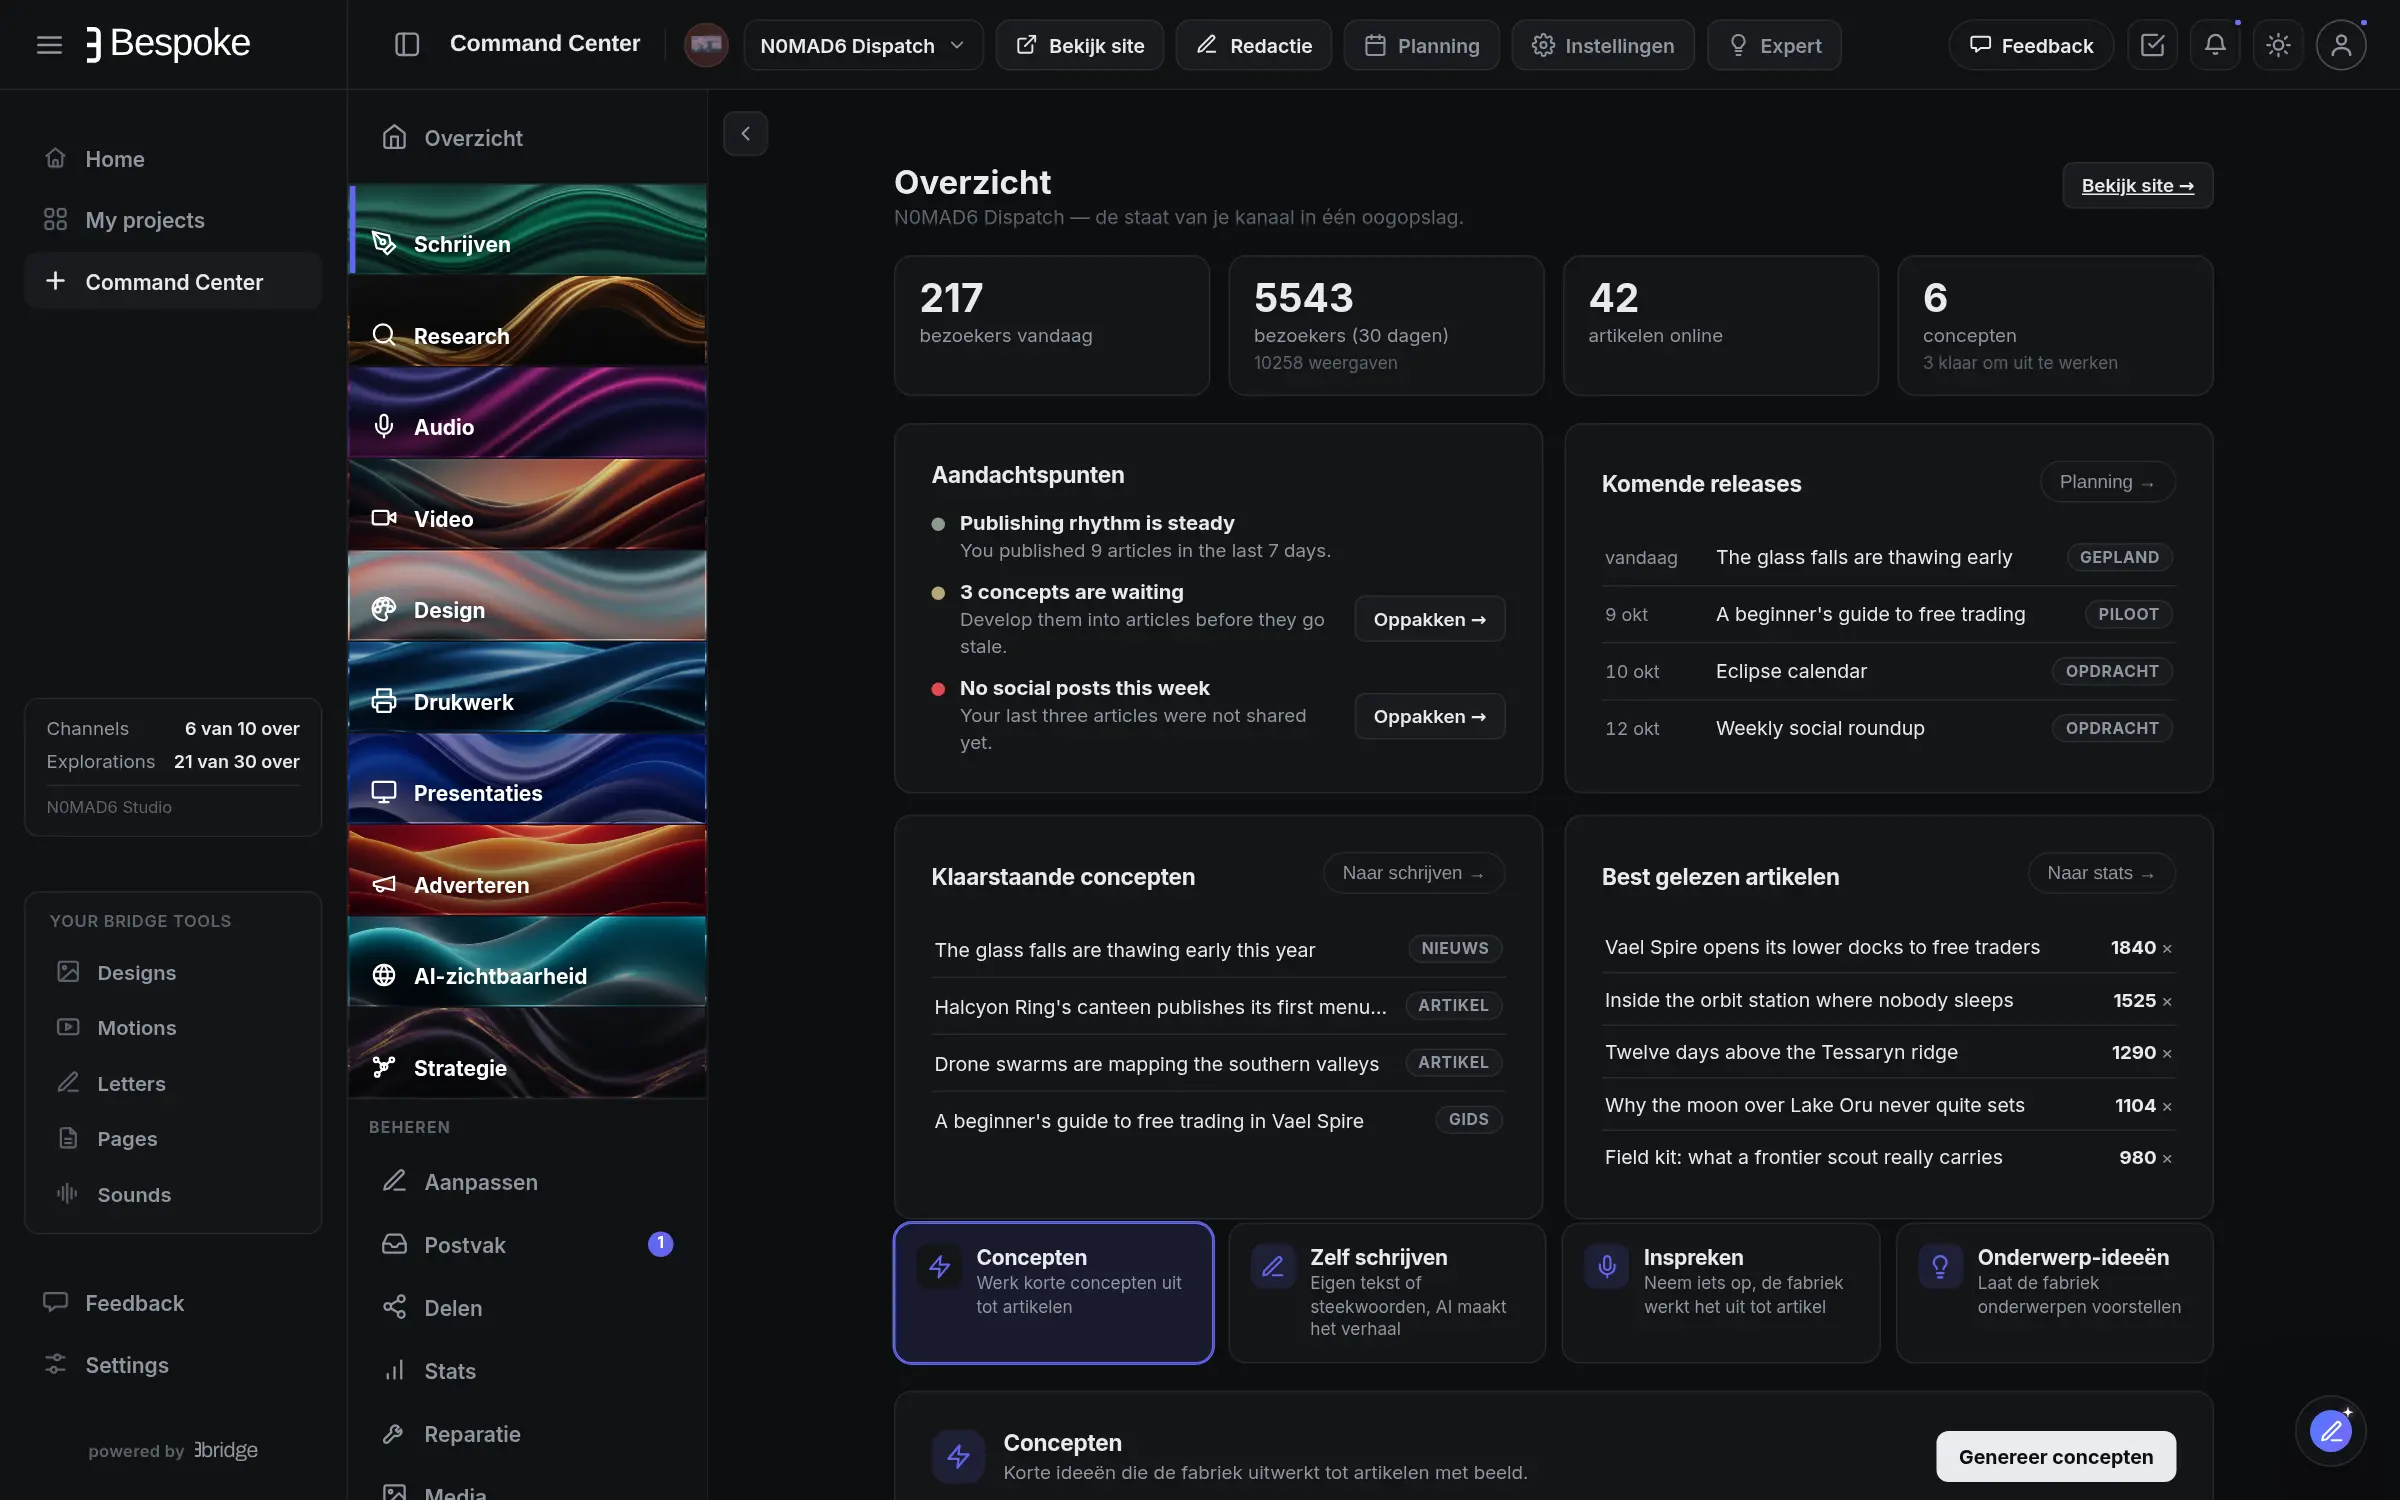
Task: Switch light/dark theme with sun icon
Action: click(x=2278, y=45)
